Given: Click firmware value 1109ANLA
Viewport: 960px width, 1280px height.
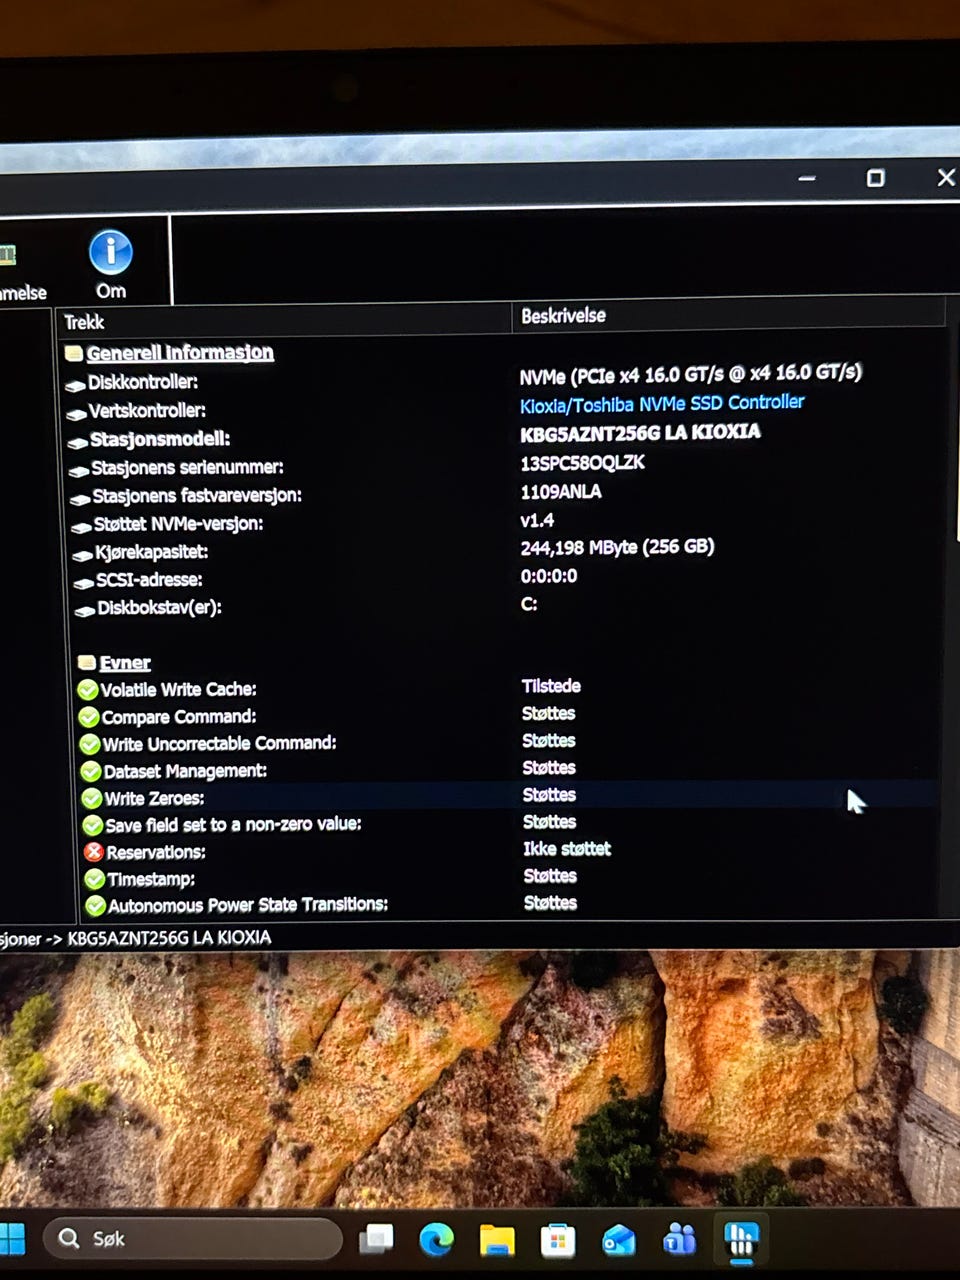Looking at the screenshot, I should pos(561,492).
